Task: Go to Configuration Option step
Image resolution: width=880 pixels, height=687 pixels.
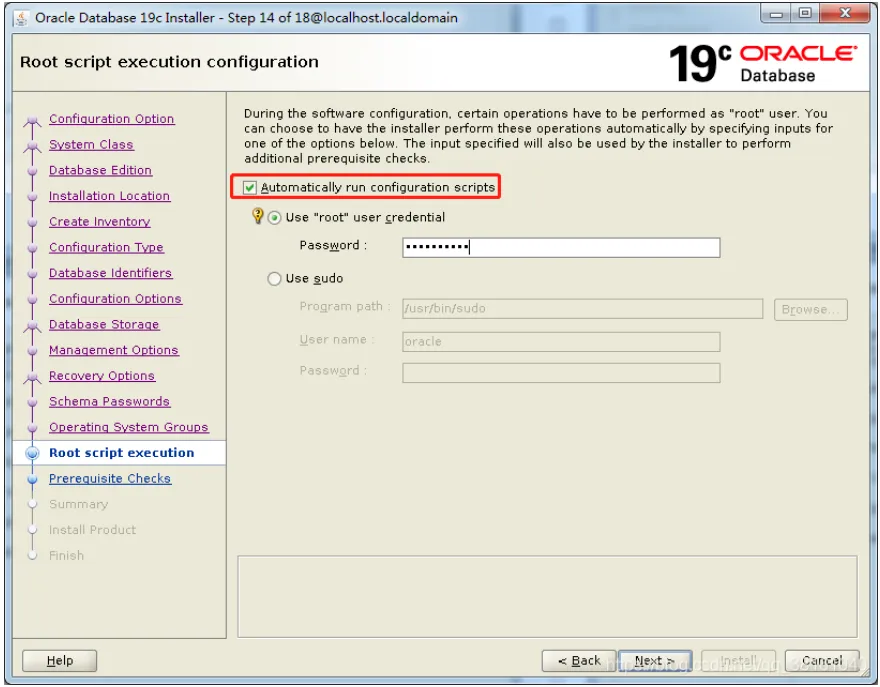Action: click(112, 119)
